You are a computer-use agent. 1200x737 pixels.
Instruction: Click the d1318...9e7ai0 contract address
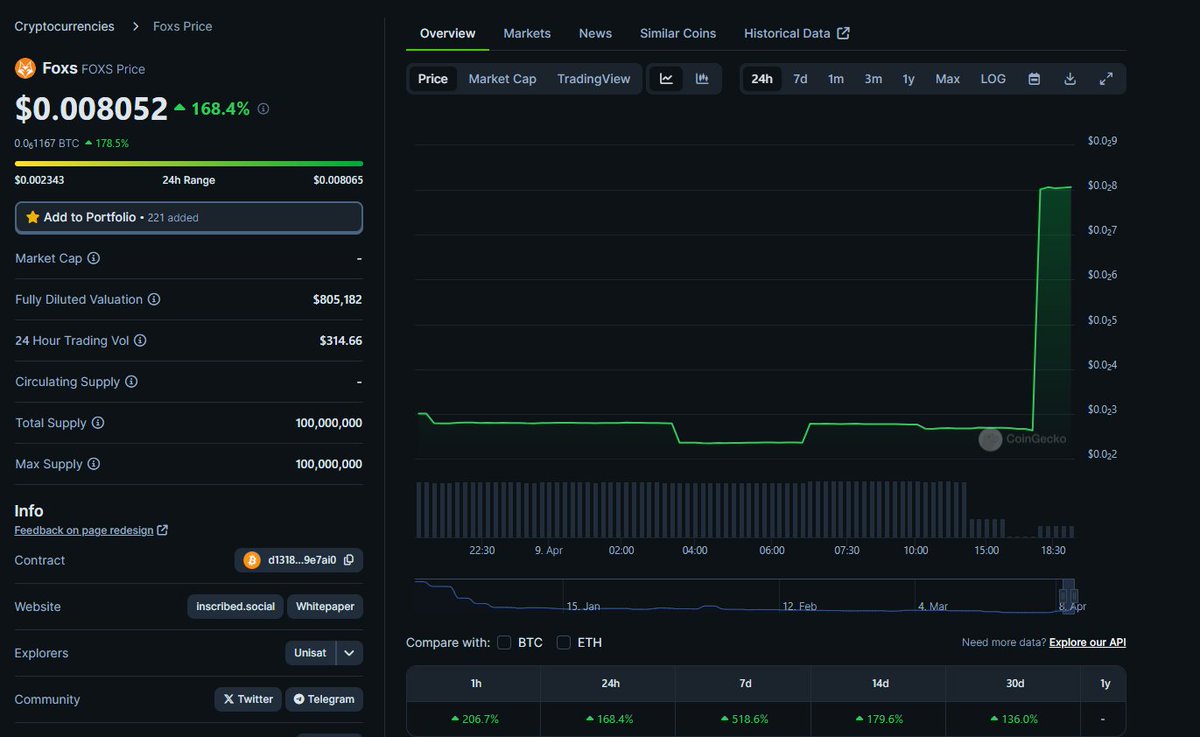302,560
